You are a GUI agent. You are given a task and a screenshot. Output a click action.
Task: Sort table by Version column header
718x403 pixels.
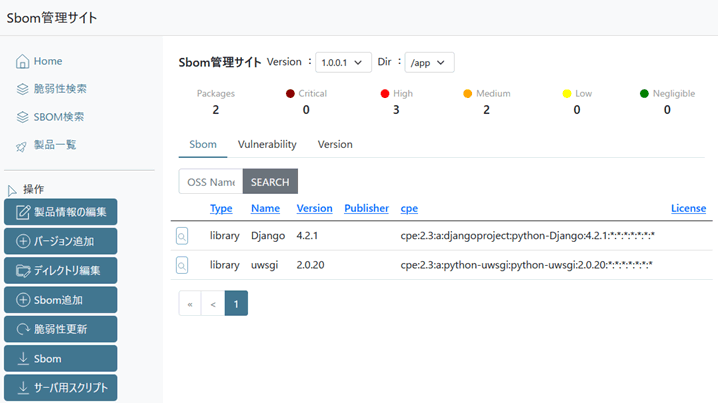[314, 208]
